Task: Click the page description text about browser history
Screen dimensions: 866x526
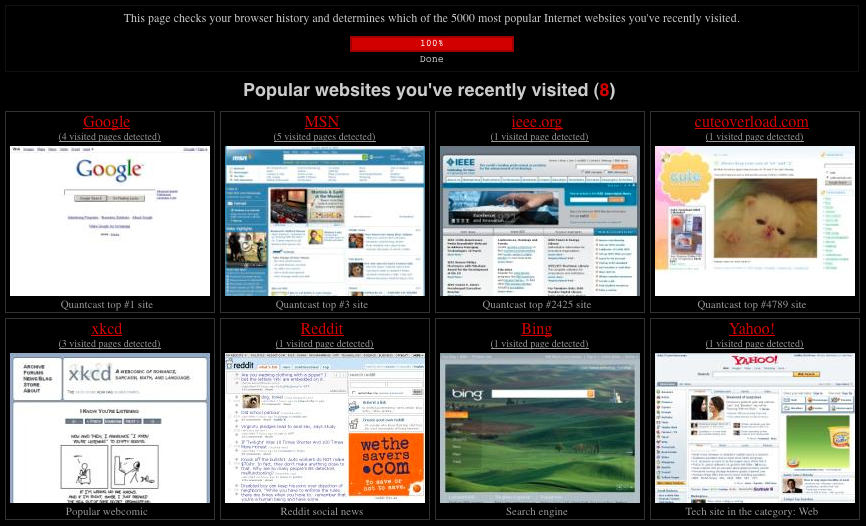Action: point(432,18)
